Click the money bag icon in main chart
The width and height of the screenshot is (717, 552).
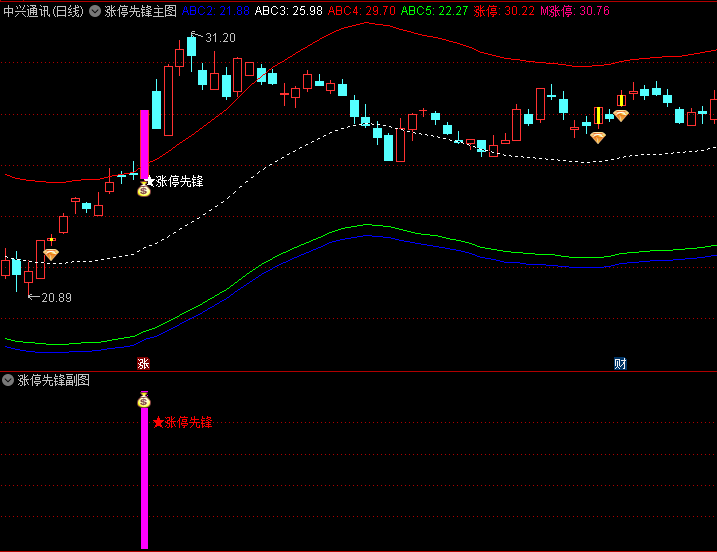144,189
